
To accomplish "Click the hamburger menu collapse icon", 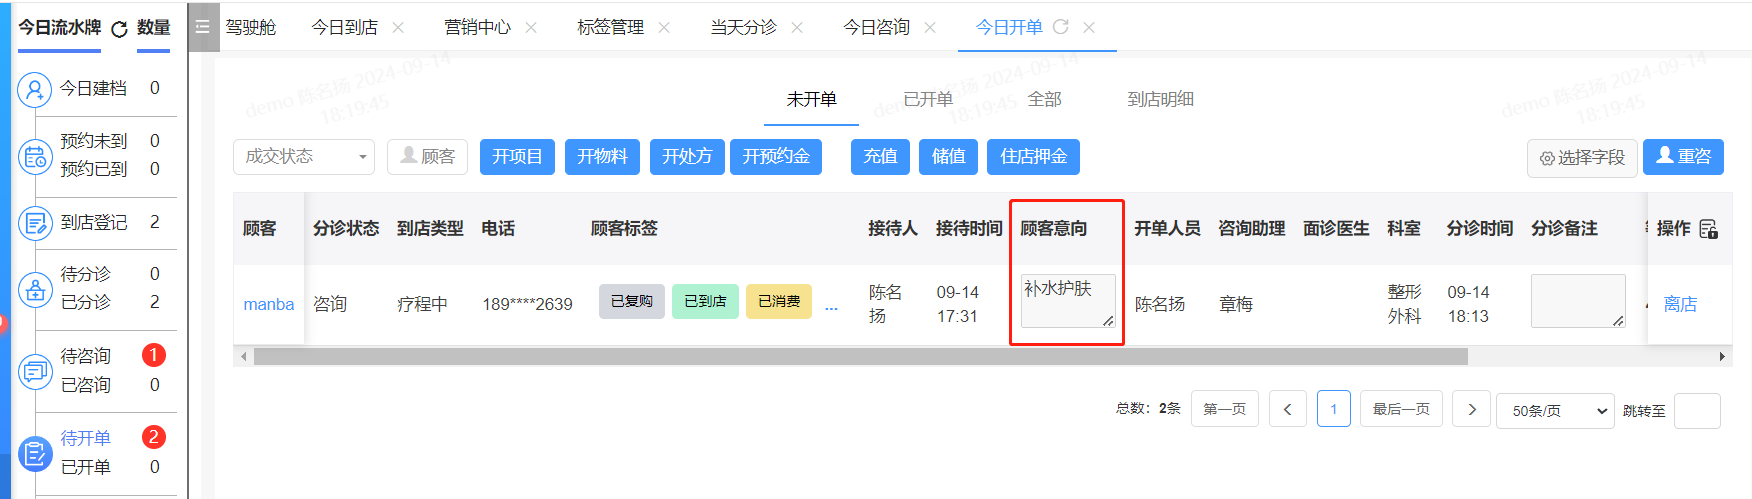I will pos(202,27).
